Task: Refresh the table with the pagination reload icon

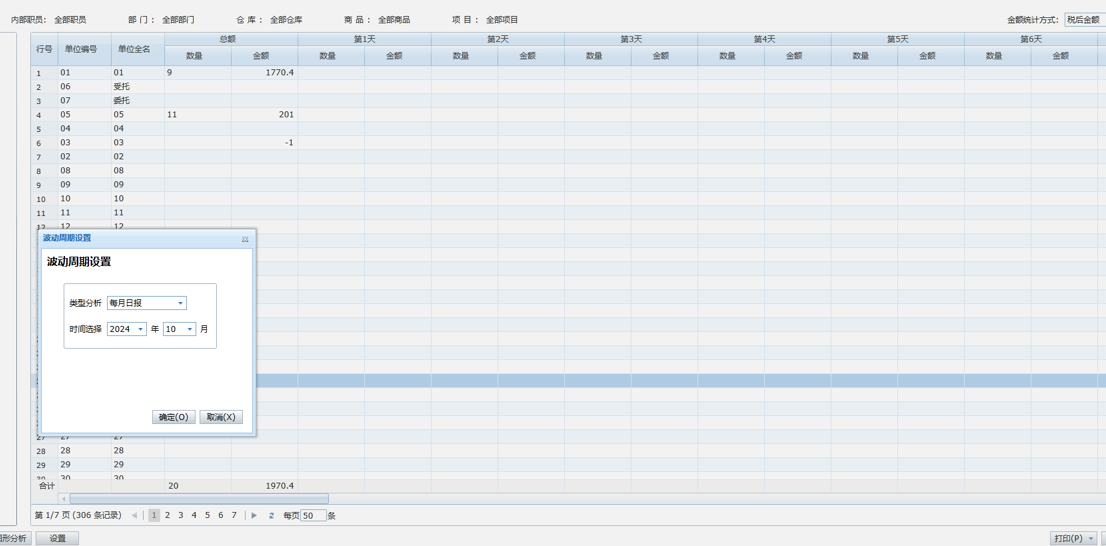Action: tap(271, 516)
